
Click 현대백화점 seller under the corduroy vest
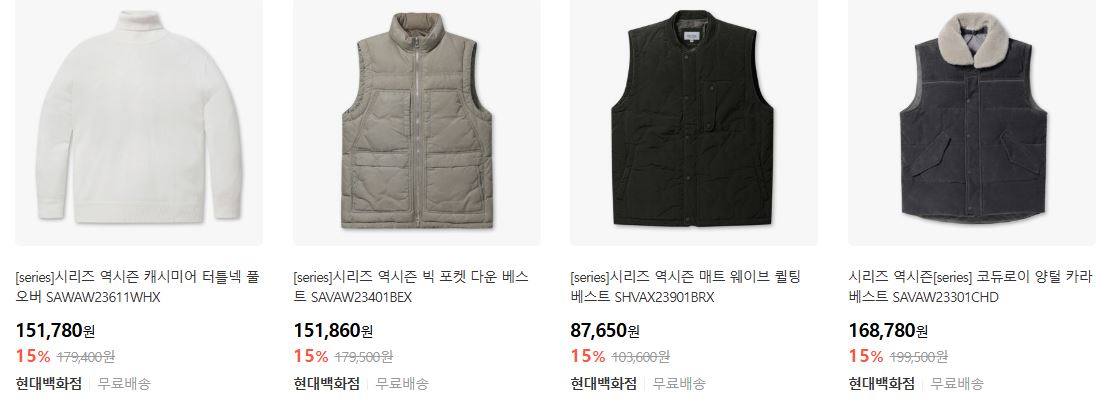(x=881, y=383)
